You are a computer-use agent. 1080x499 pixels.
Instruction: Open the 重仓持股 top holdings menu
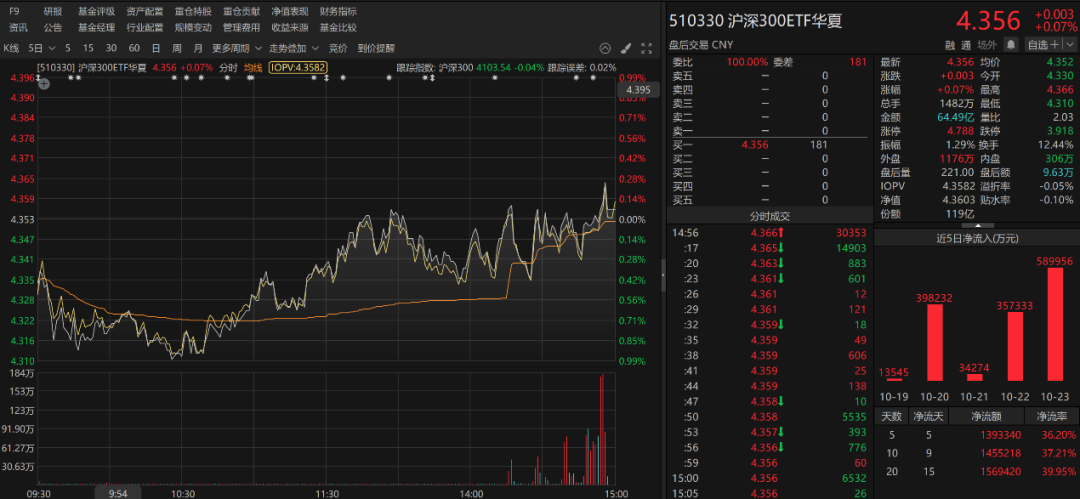pos(193,12)
